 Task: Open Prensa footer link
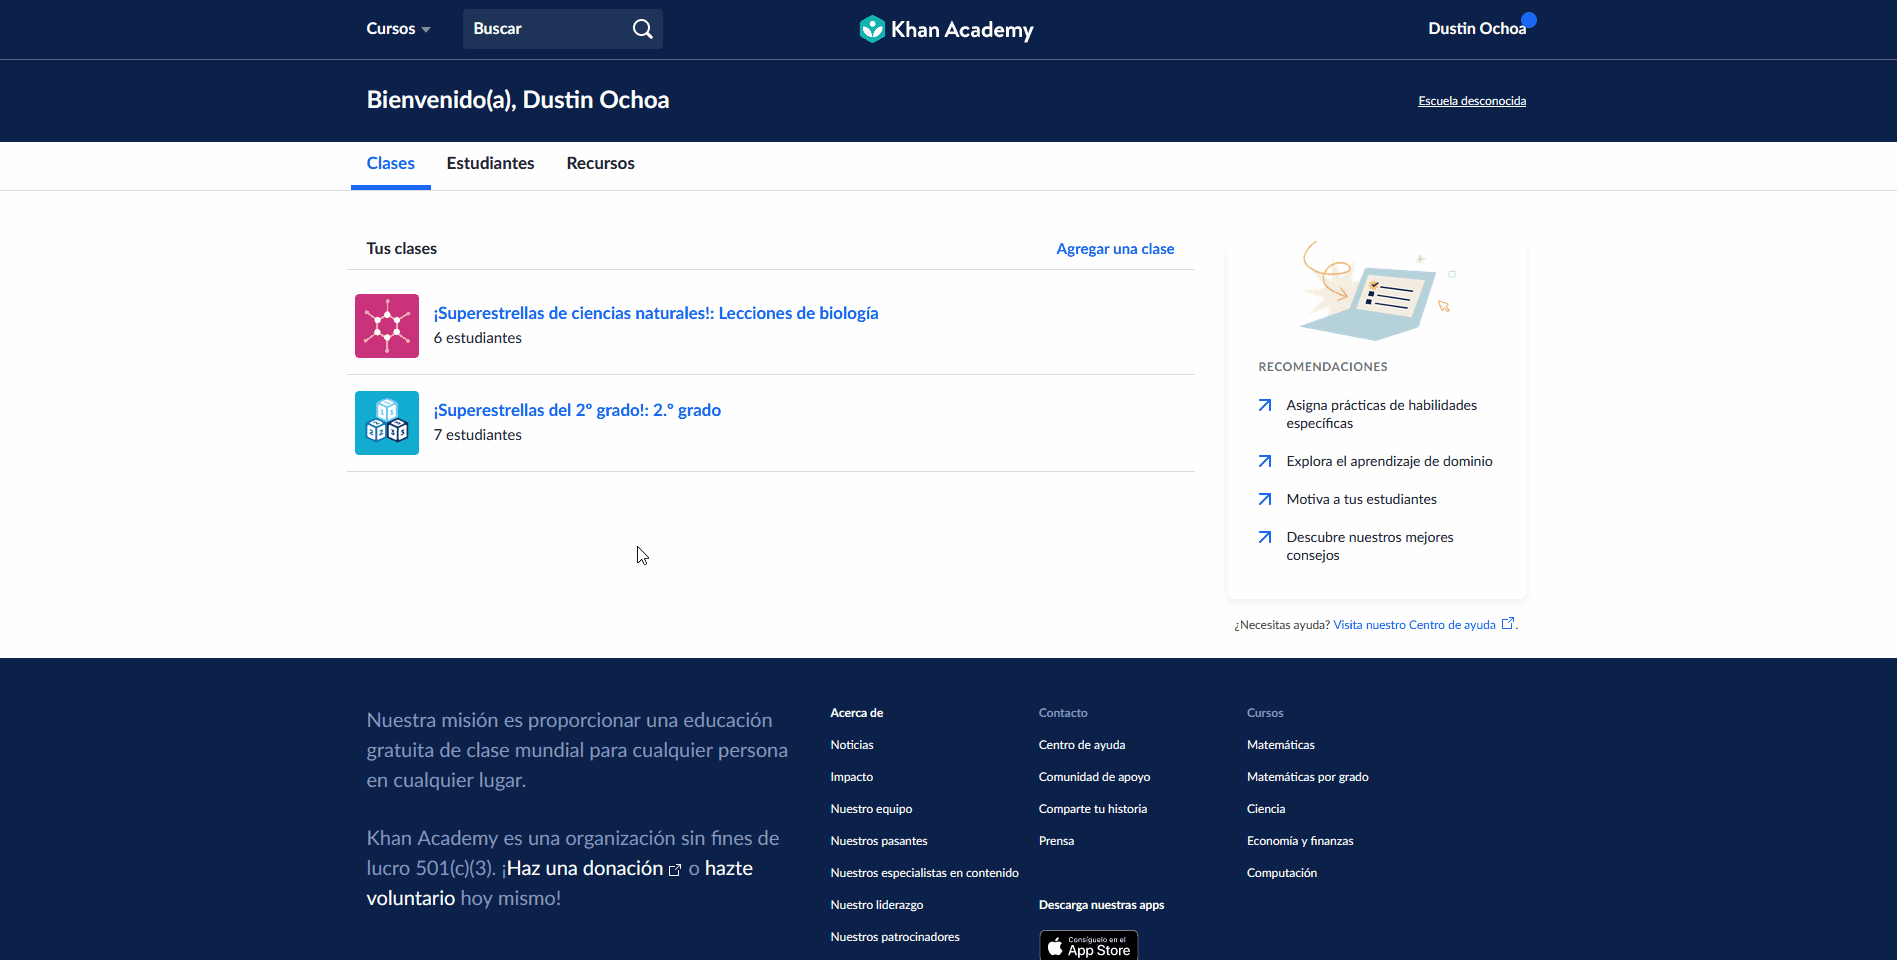(1056, 841)
